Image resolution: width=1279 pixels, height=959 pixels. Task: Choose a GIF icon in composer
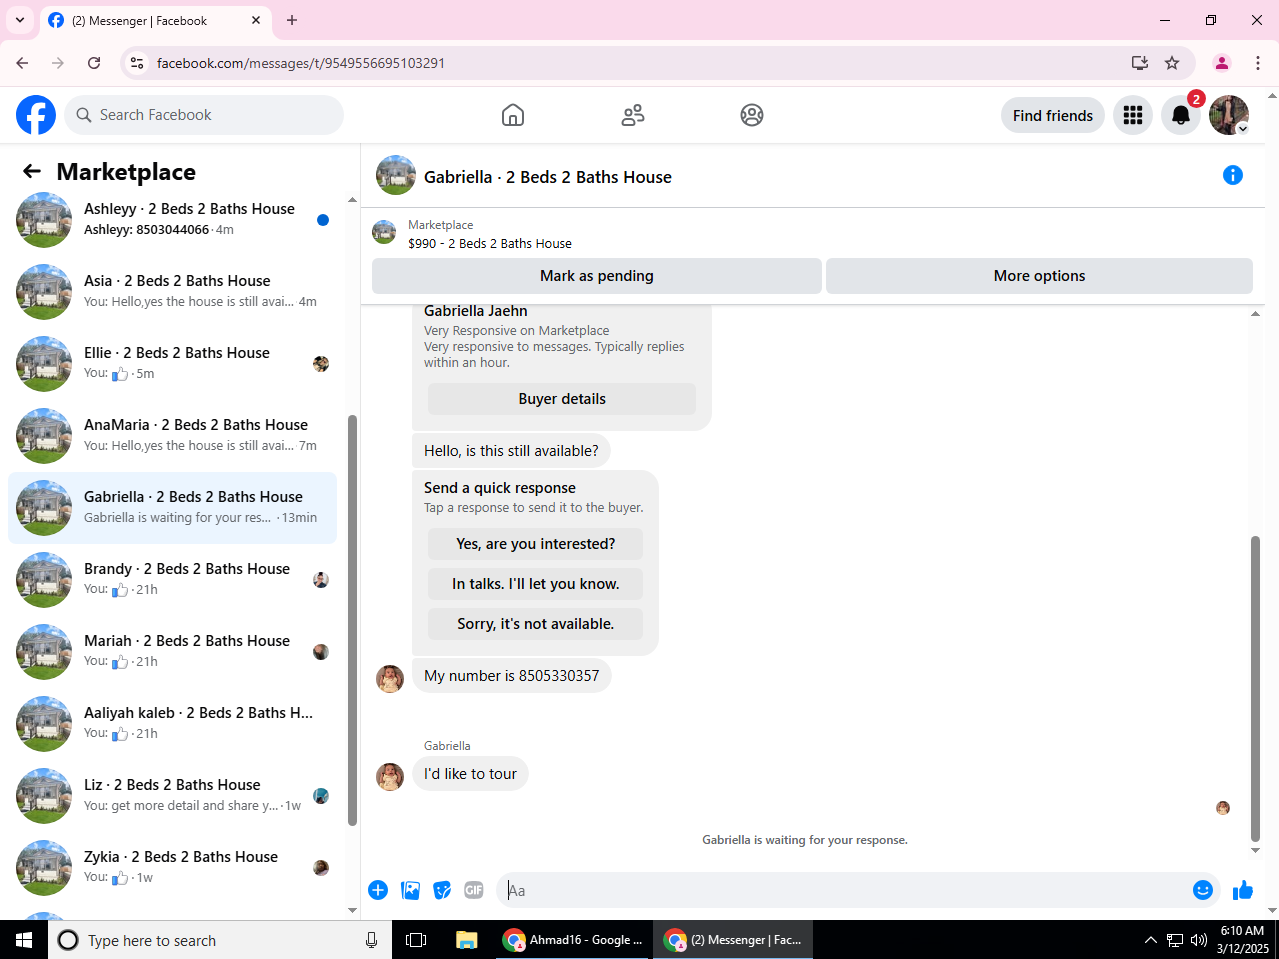click(x=474, y=890)
